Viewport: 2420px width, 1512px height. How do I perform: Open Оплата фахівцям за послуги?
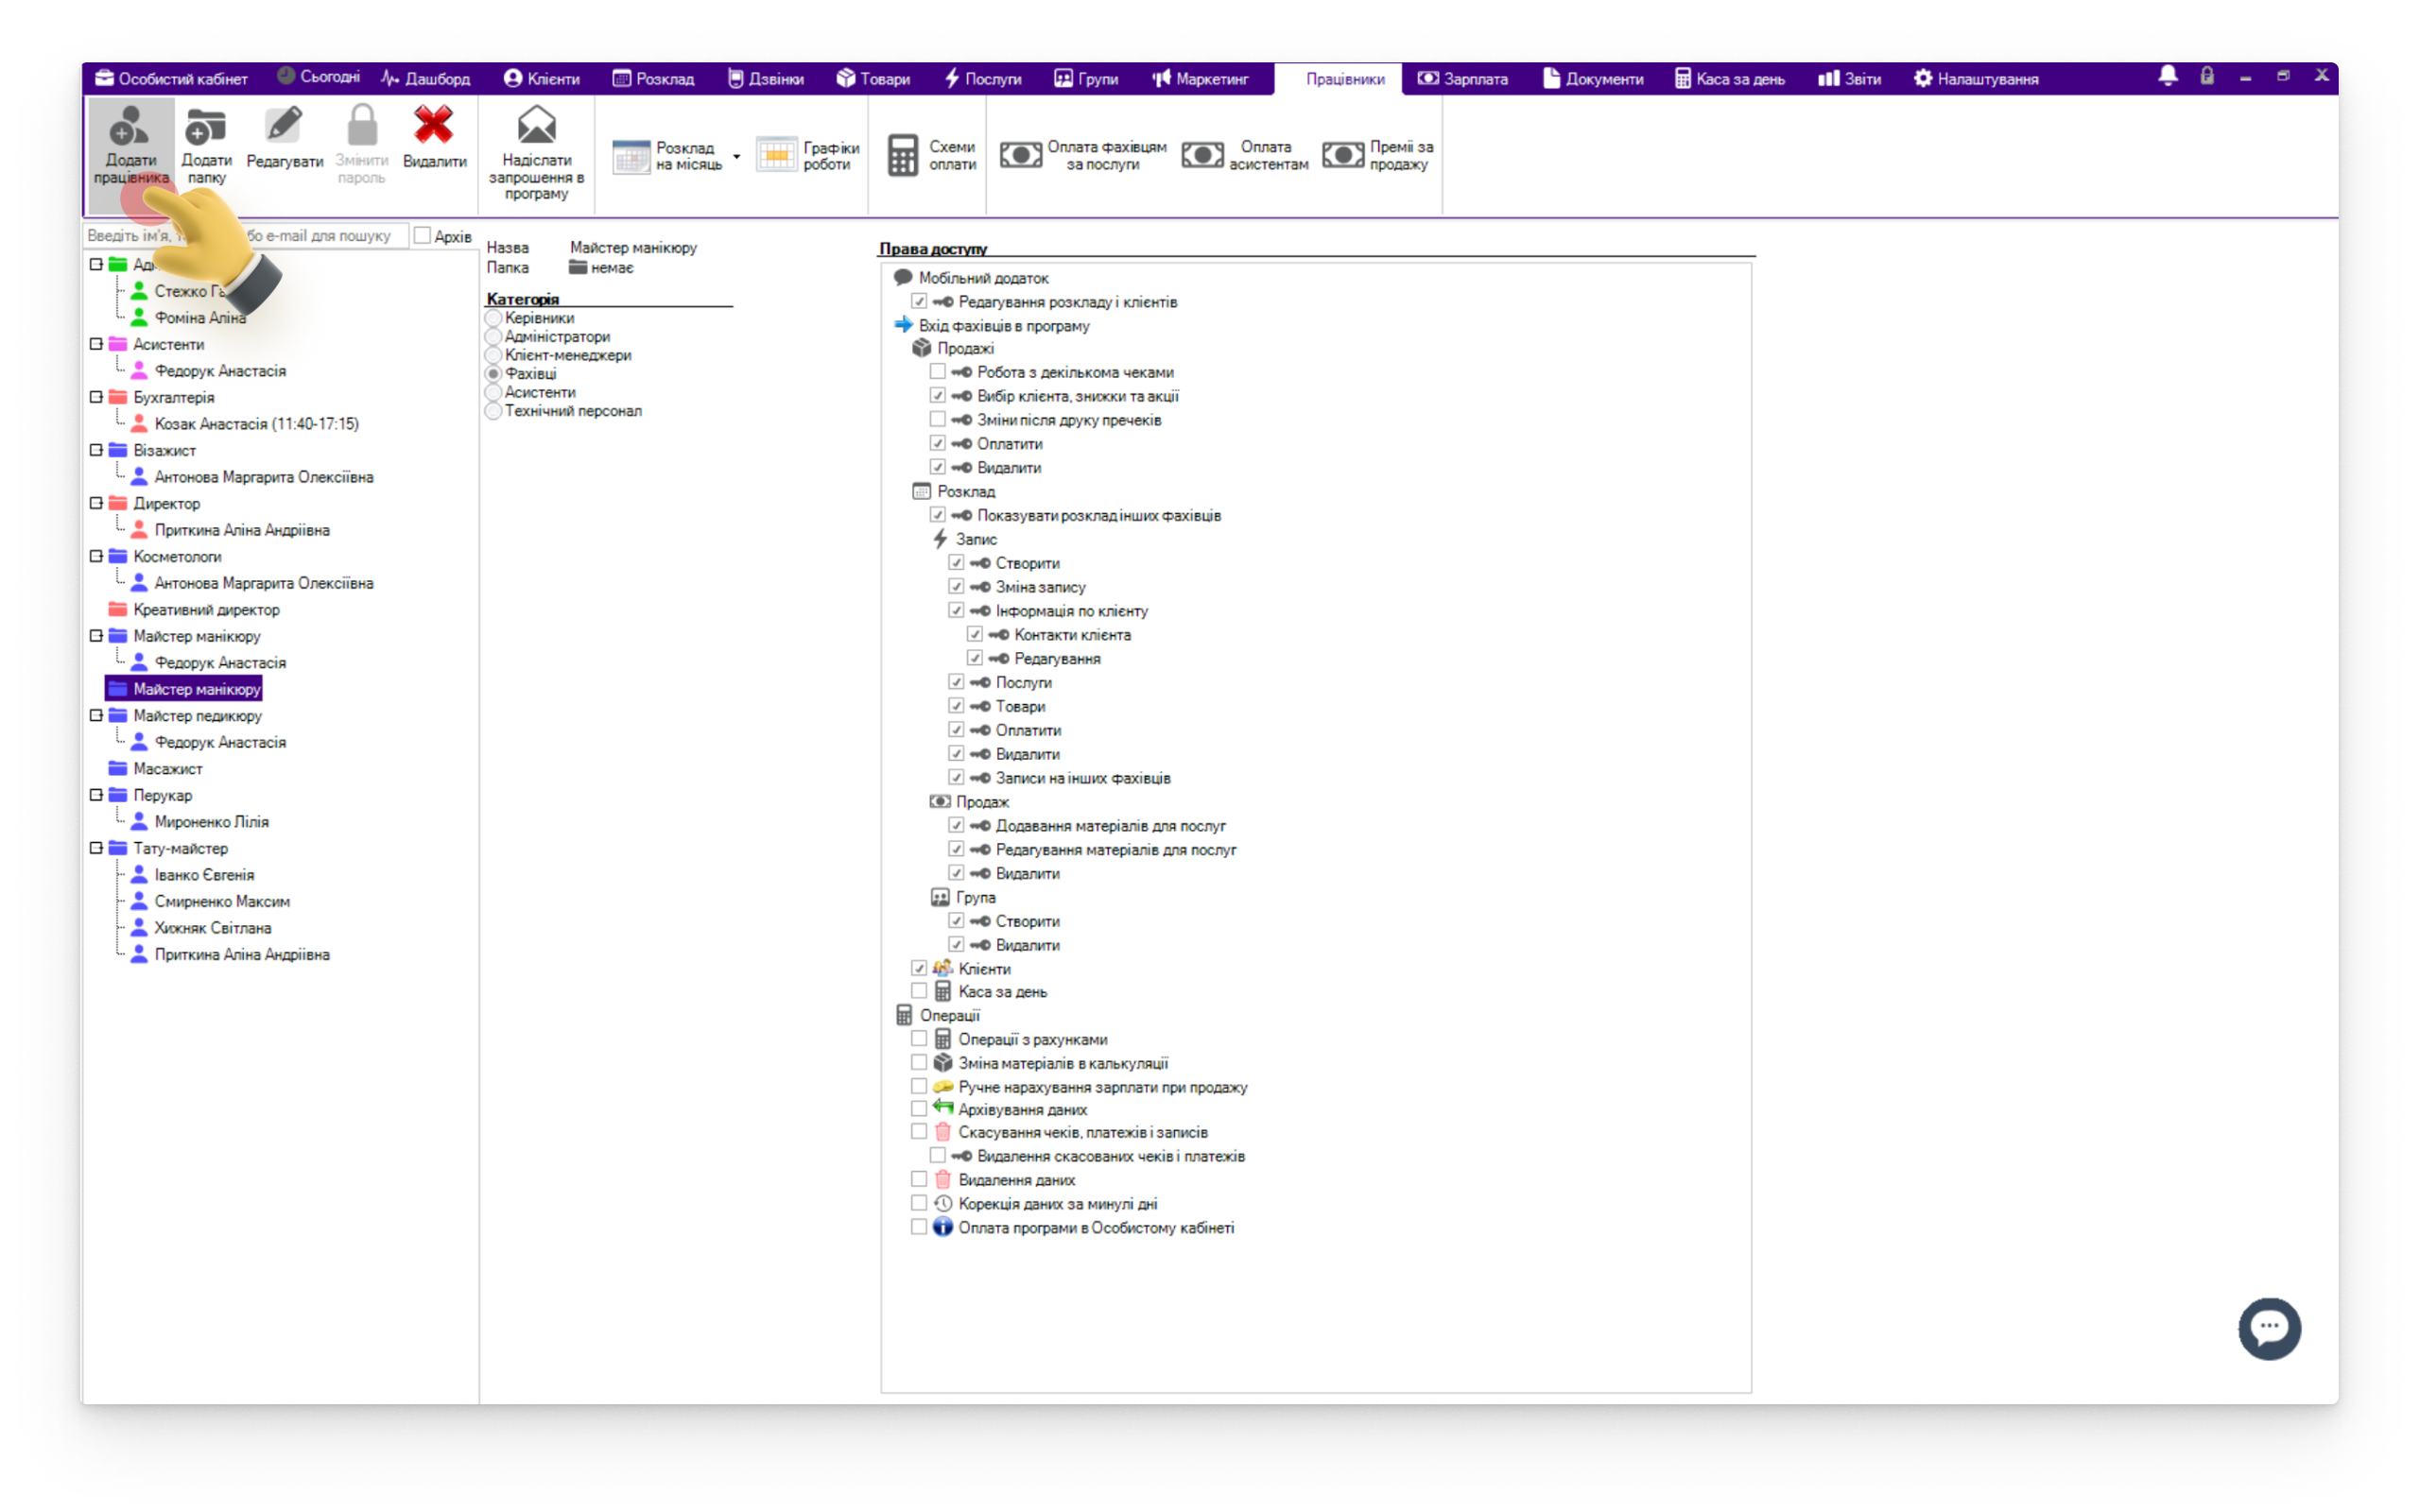pos(1083,155)
